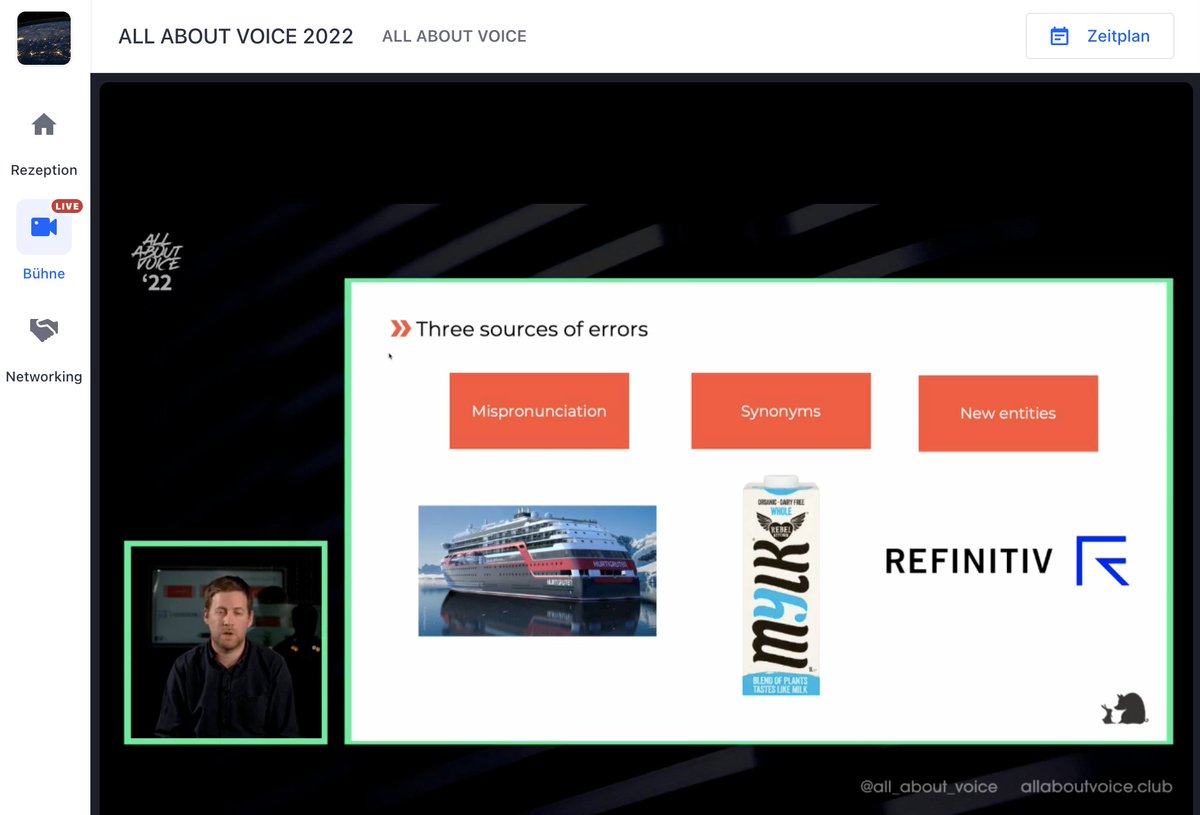
Task: Click the Mispronunciation box
Action: (538, 411)
